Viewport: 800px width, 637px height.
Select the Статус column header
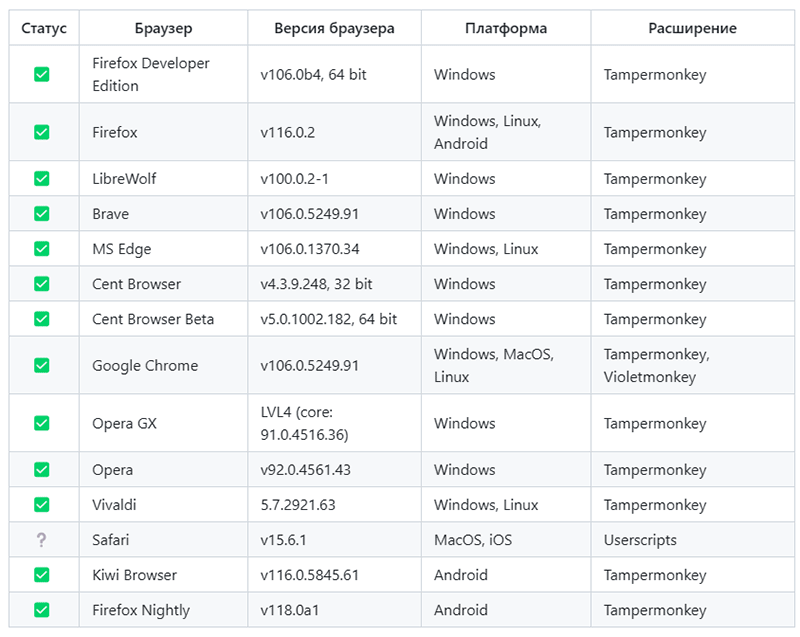tap(44, 28)
